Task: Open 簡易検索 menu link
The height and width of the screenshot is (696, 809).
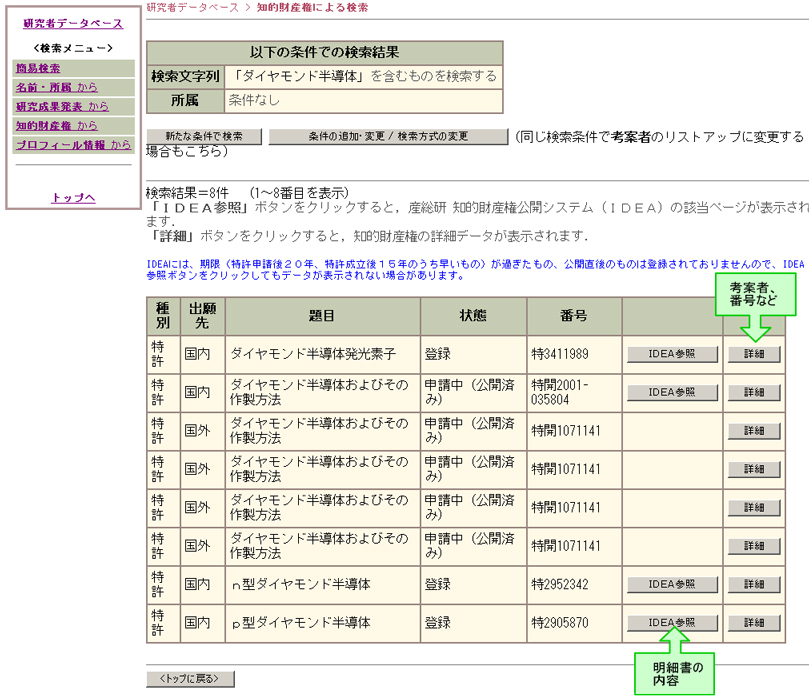Action: click(x=38, y=68)
